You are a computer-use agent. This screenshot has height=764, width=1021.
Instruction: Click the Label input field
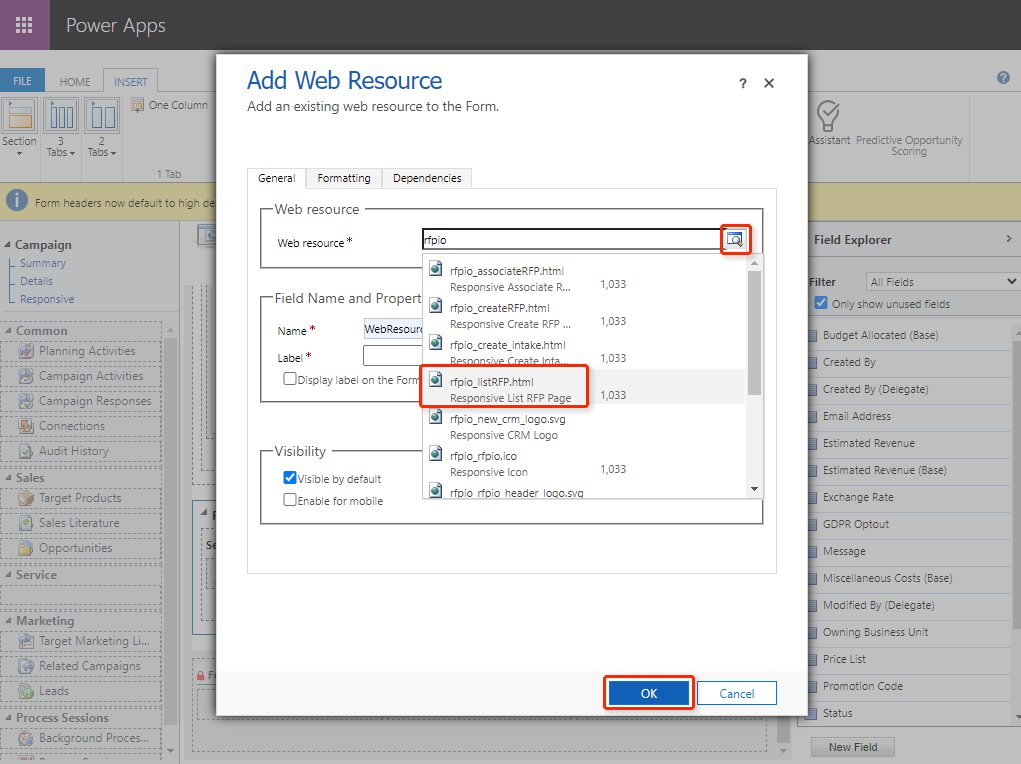pyautogui.click(x=393, y=356)
